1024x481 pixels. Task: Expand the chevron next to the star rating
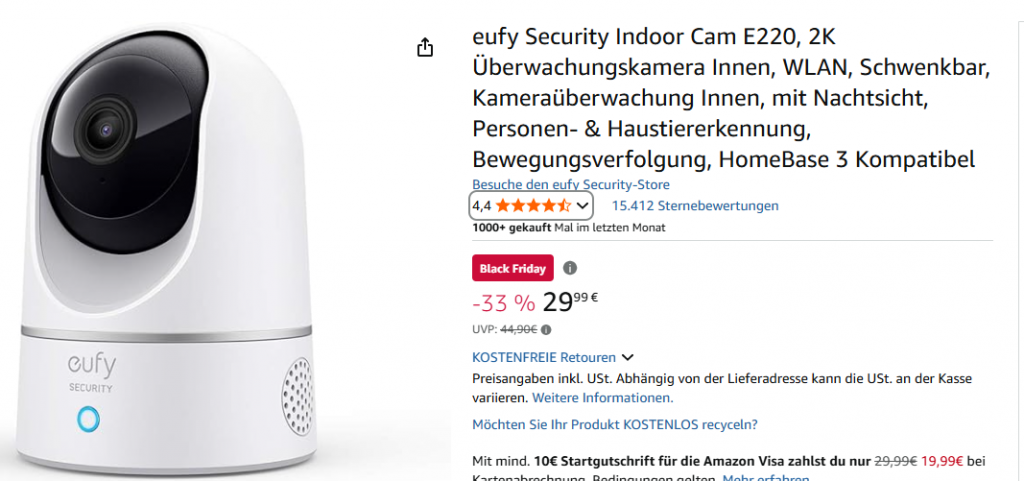tap(583, 206)
